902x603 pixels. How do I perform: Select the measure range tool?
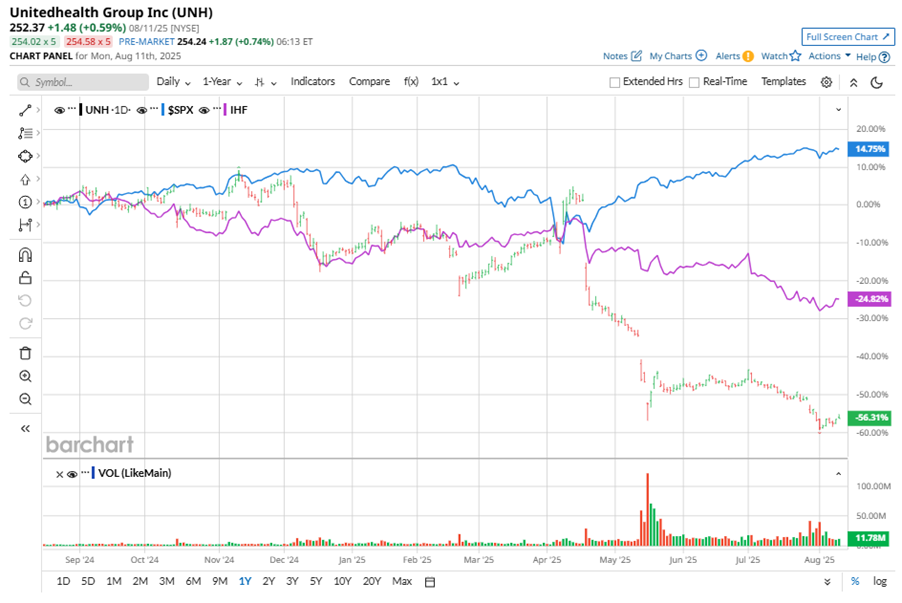25,225
